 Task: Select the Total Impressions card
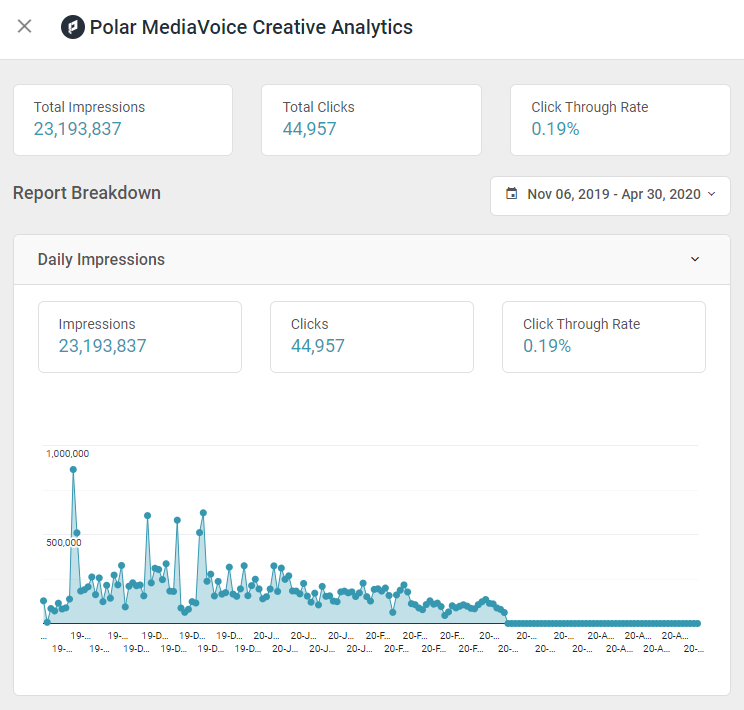pyautogui.click(x=123, y=120)
